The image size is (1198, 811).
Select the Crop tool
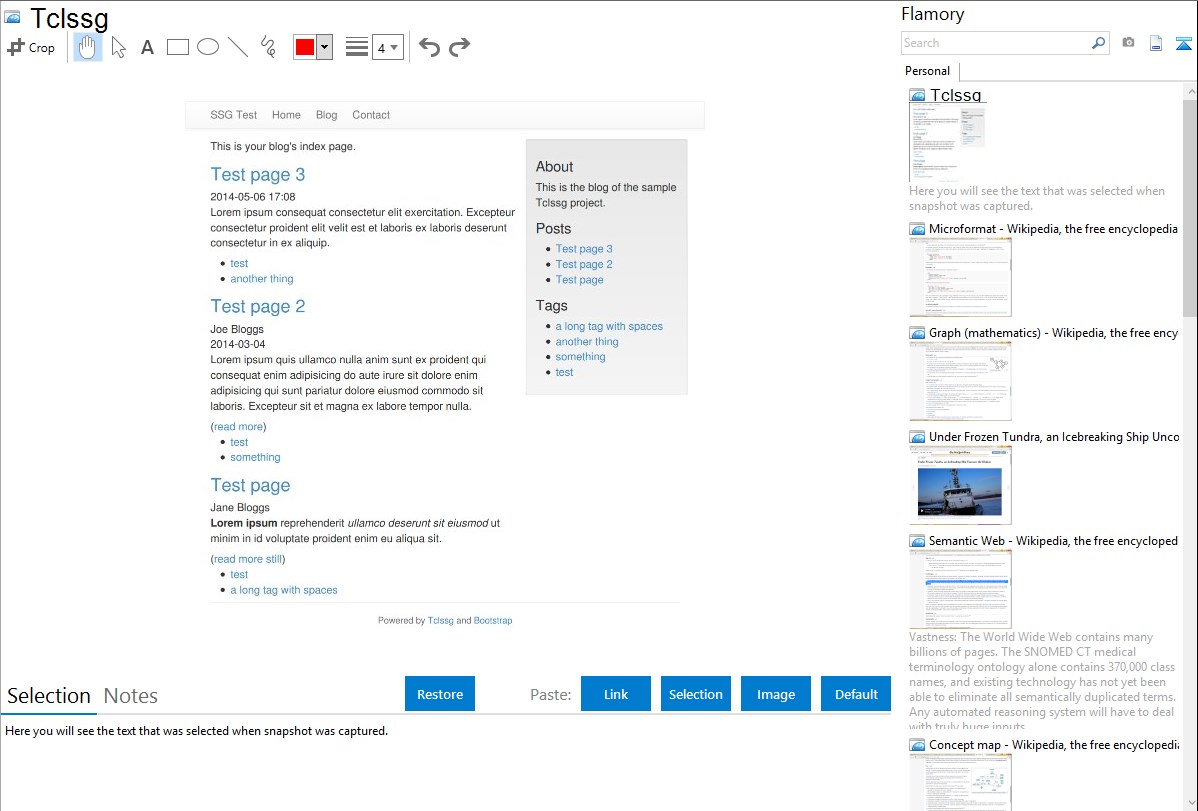click(31, 47)
